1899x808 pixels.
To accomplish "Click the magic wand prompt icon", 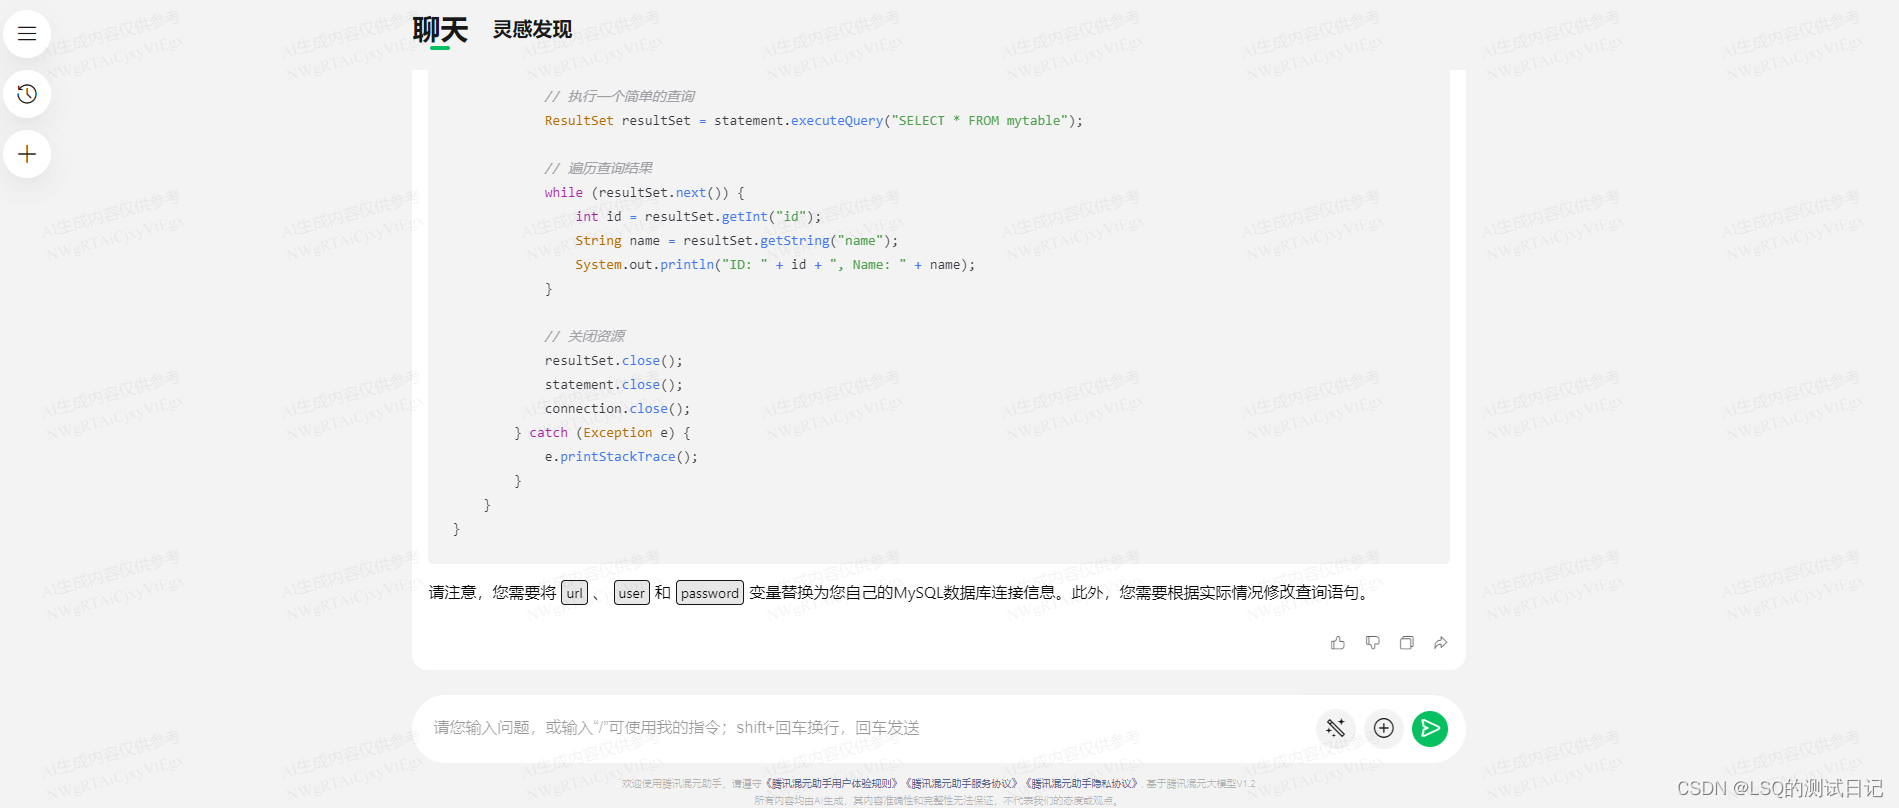I will point(1336,728).
